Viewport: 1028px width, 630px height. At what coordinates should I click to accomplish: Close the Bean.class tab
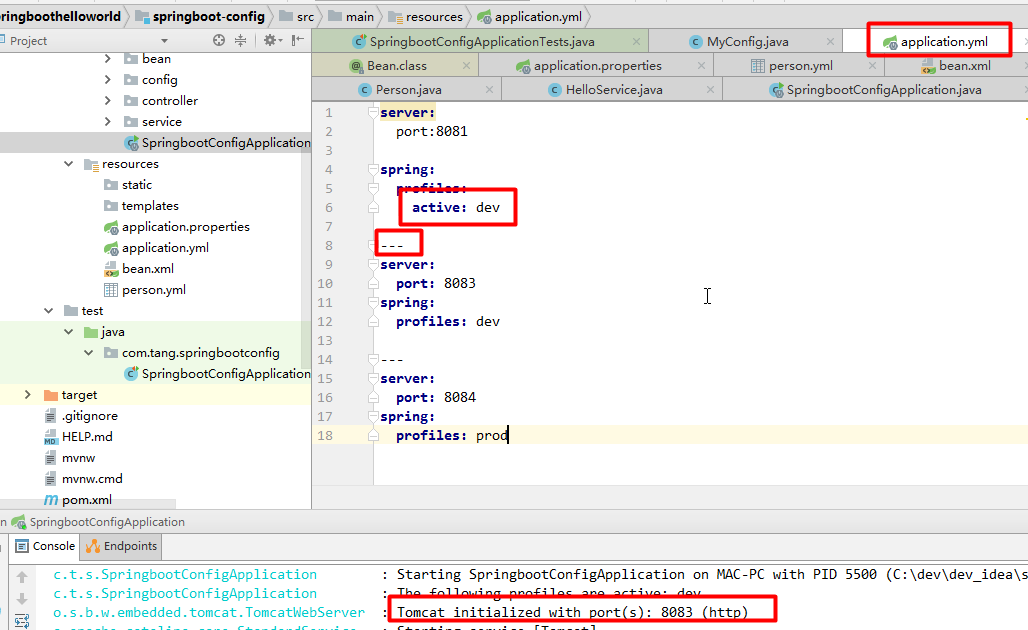[466, 66]
